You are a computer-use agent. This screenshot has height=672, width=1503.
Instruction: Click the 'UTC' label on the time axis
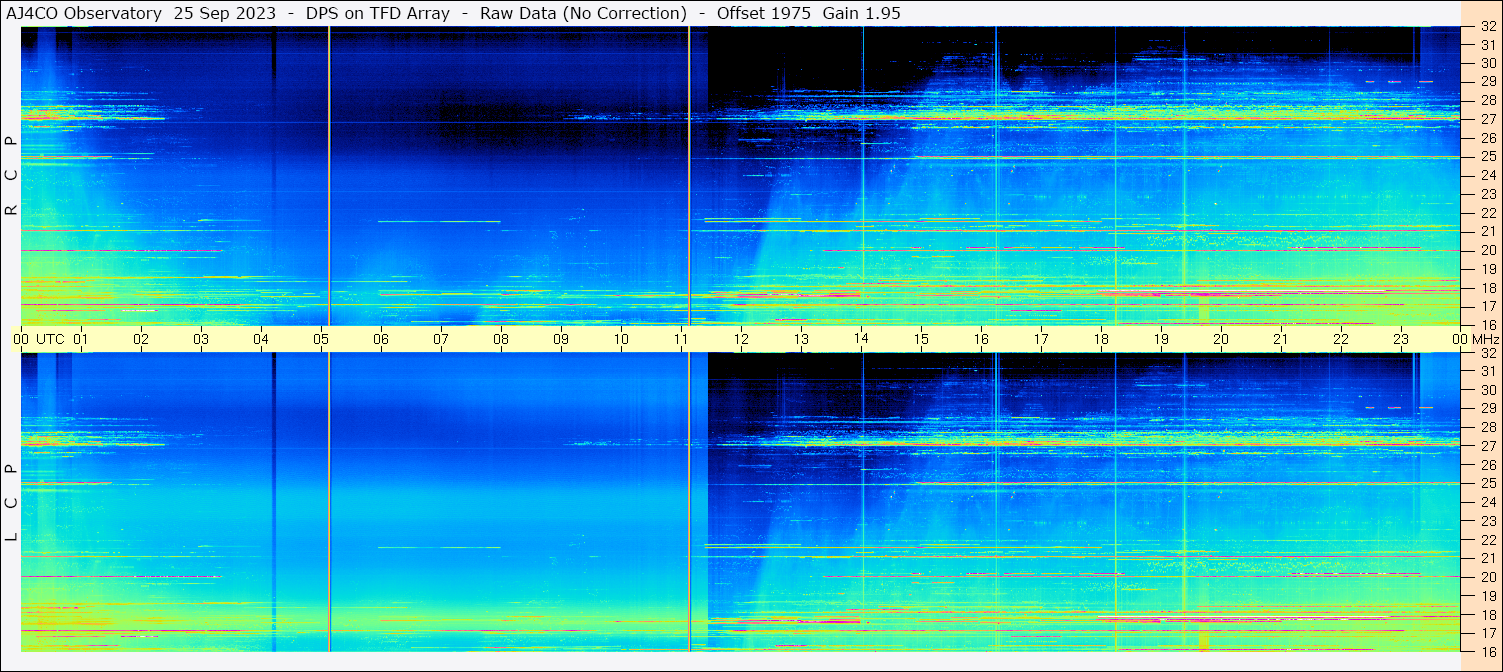50,339
